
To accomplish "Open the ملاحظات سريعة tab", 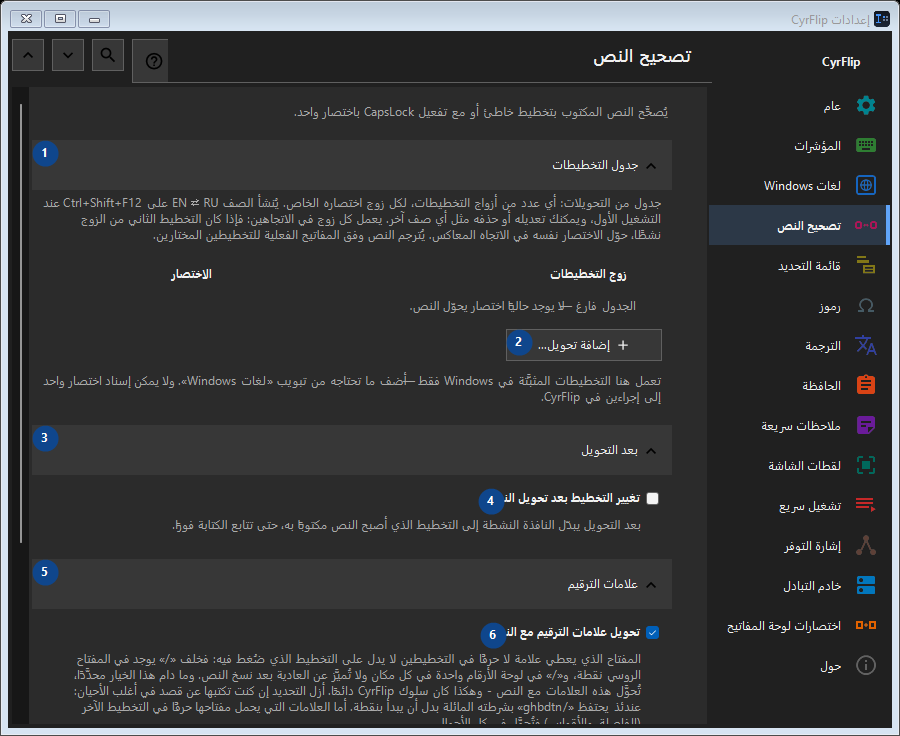I will (800, 425).
